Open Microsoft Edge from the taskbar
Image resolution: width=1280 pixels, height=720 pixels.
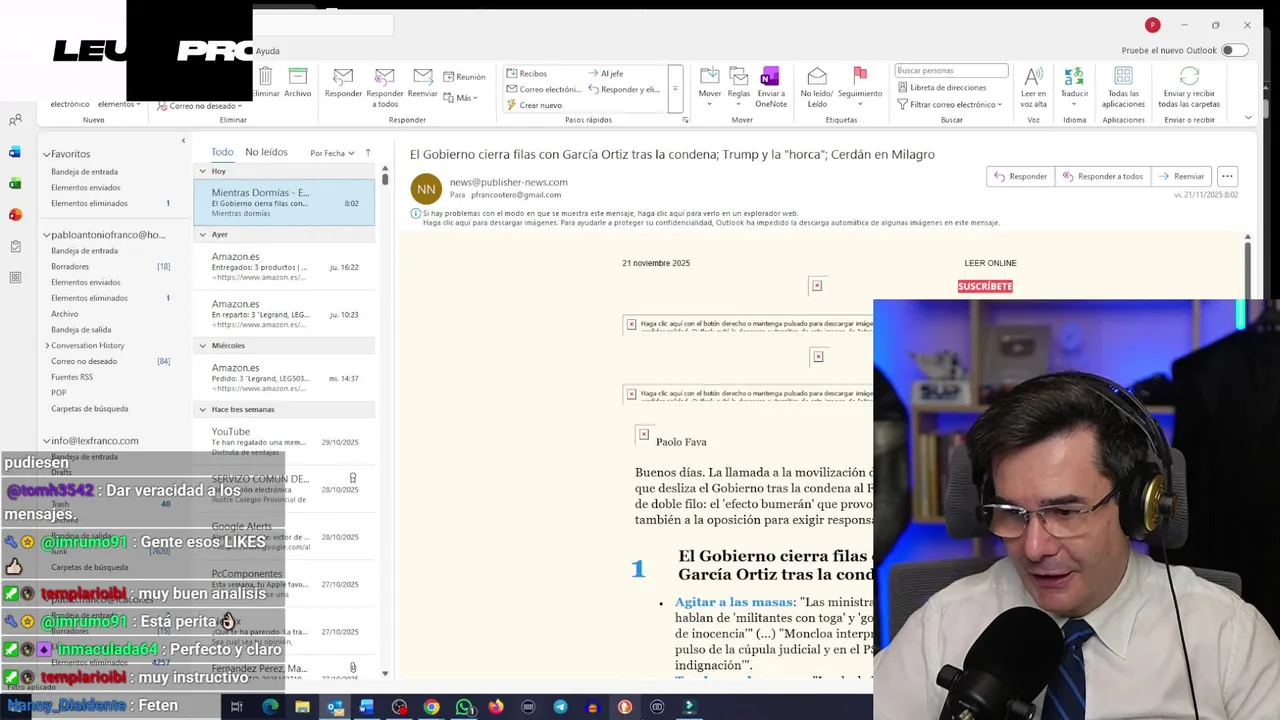(x=270, y=707)
